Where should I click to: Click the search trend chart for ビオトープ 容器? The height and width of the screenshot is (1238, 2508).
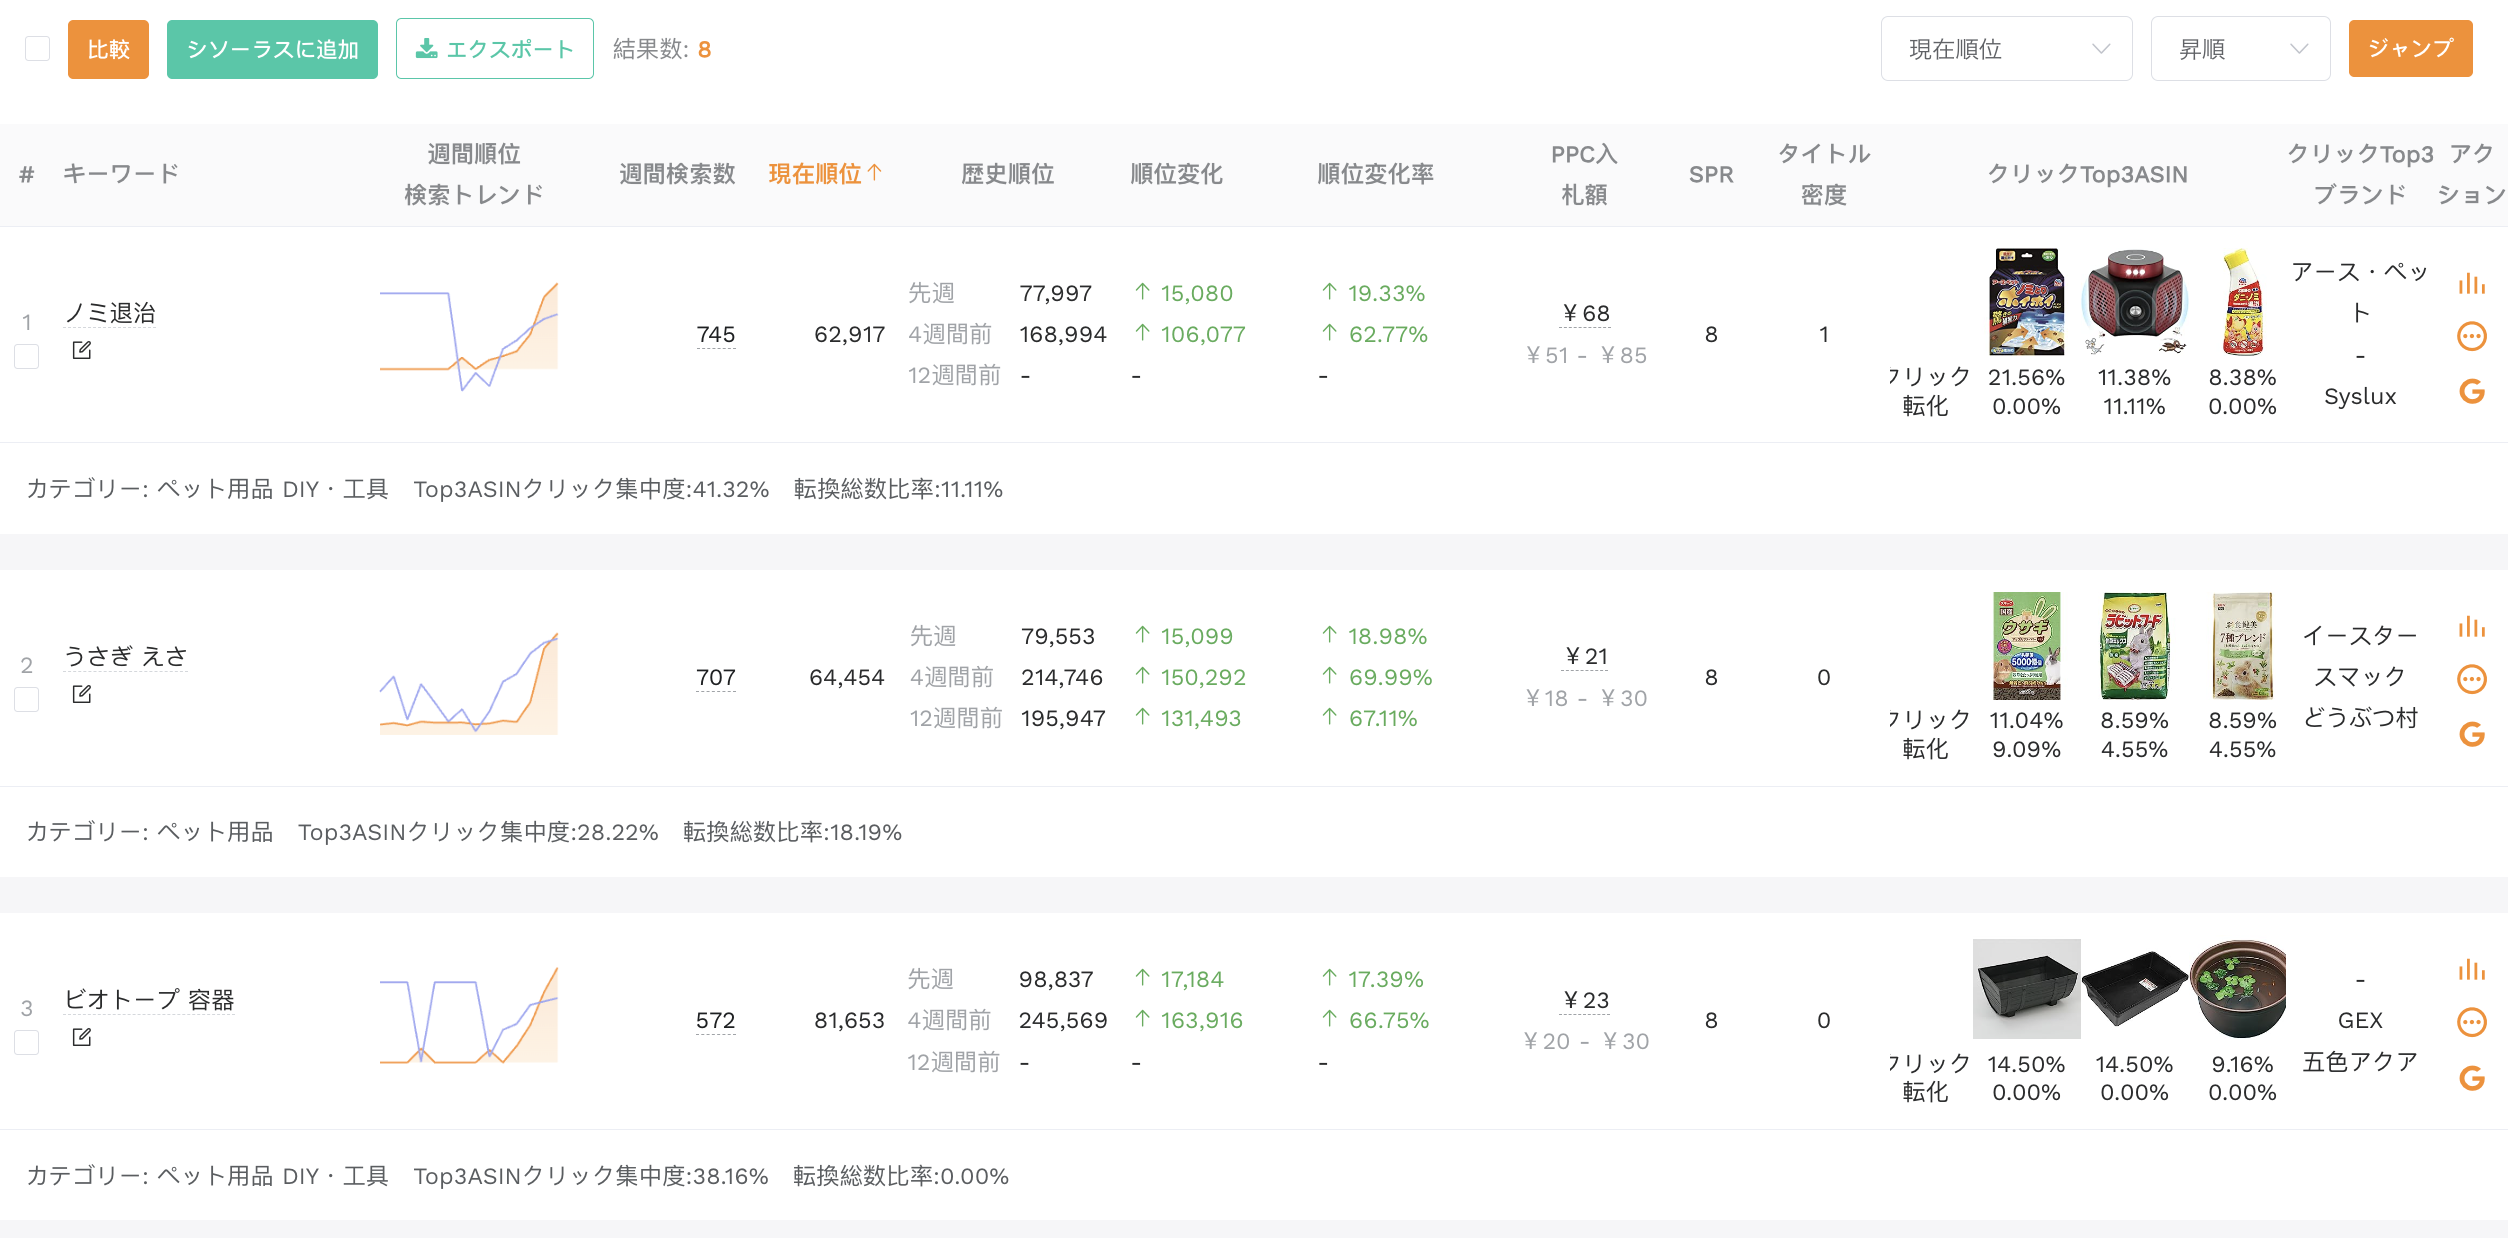[469, 1014]
